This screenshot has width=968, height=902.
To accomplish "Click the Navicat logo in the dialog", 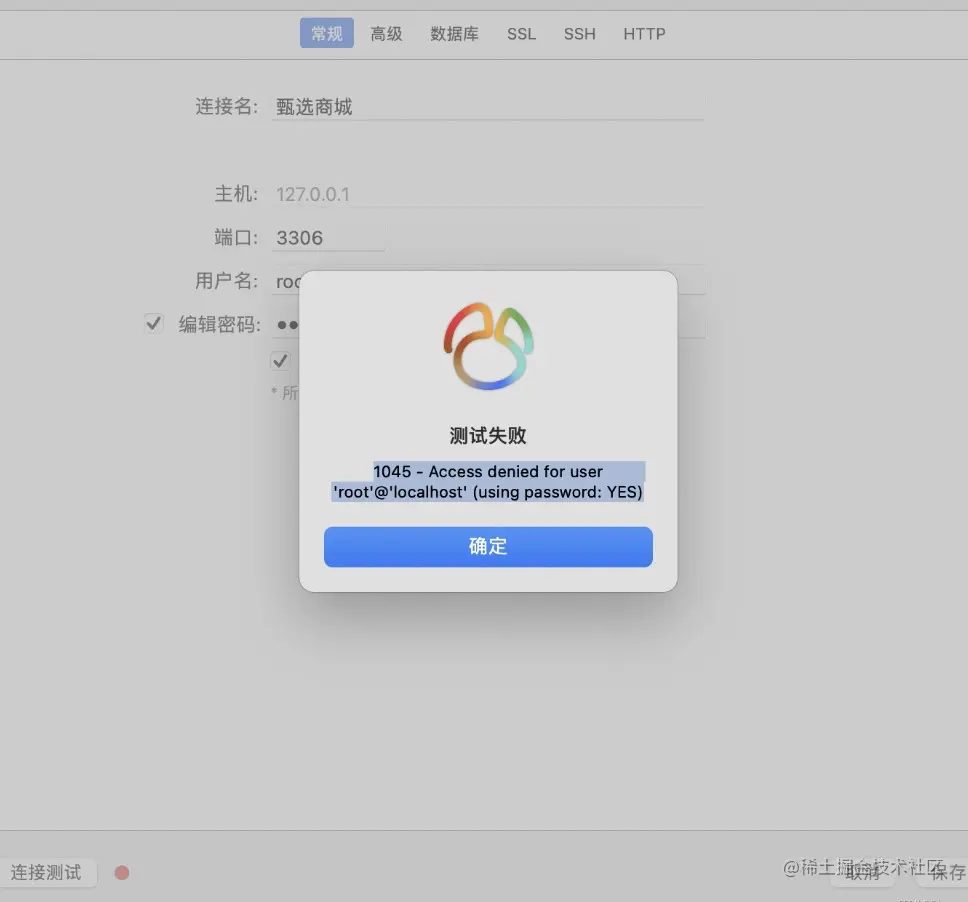I will pyautogui.click(x=488, y=346).
